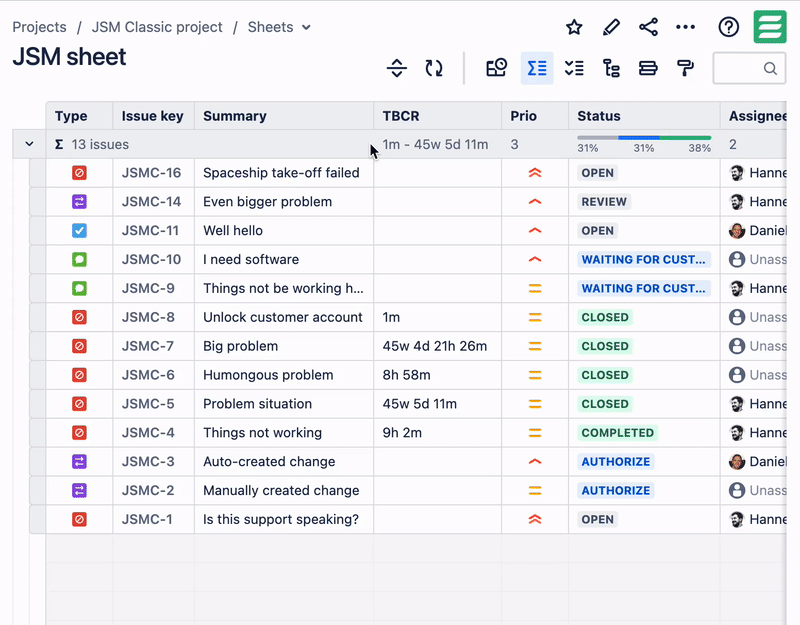
Task: Click AUTHORIZE status of JSMC-2
Action: [x=616, y=490]
